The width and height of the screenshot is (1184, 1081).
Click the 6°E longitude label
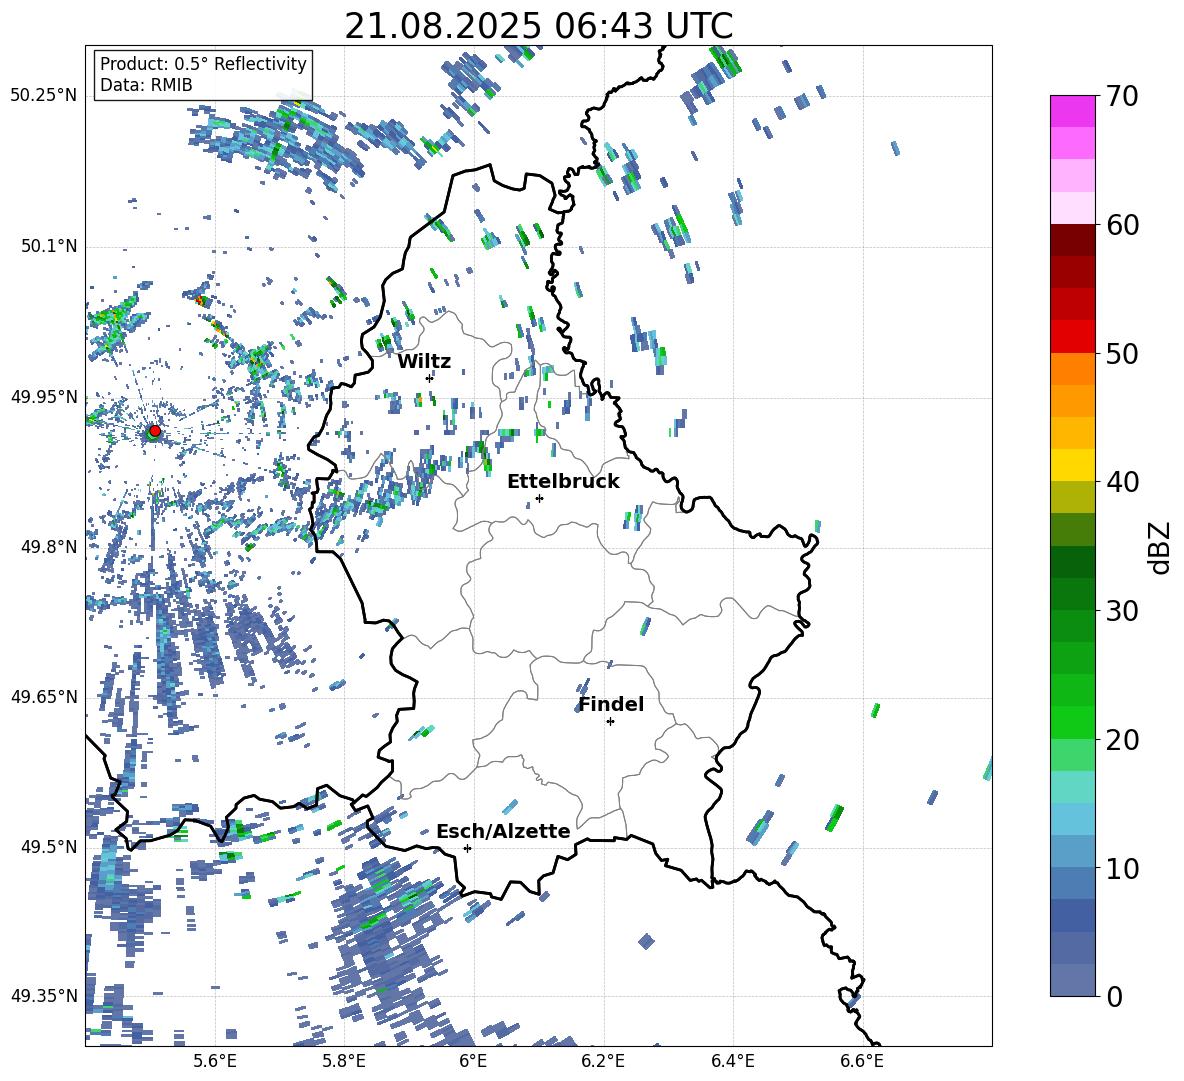click(x=473, y=1061)
